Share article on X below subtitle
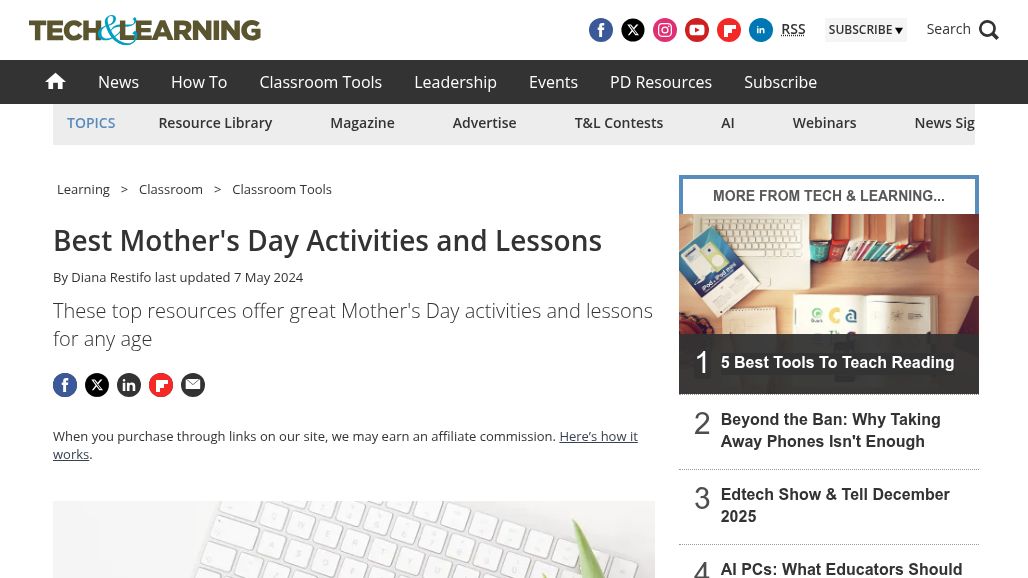Image resolution: width=1028 pixels, height=578 pixels. 97,385
